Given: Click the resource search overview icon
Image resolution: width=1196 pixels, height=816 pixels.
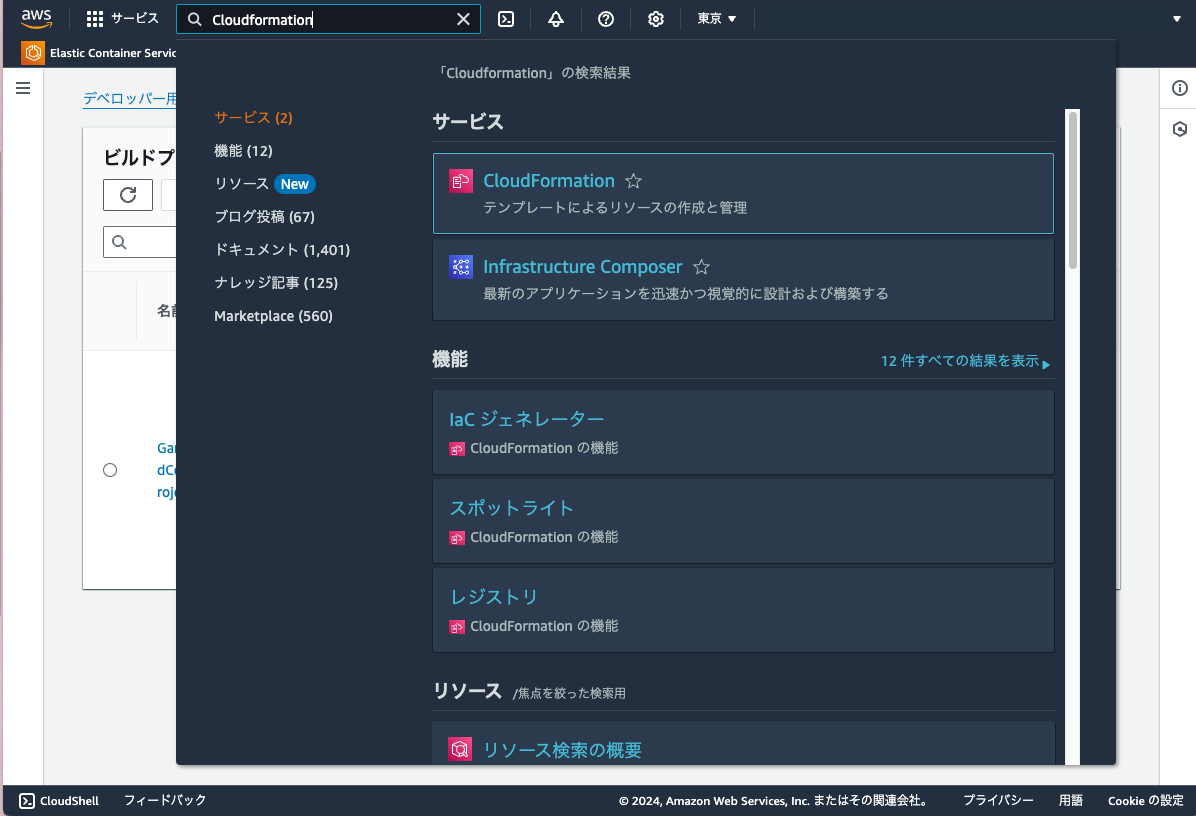Looking at the screenshot, I should [x=460, y=750].
